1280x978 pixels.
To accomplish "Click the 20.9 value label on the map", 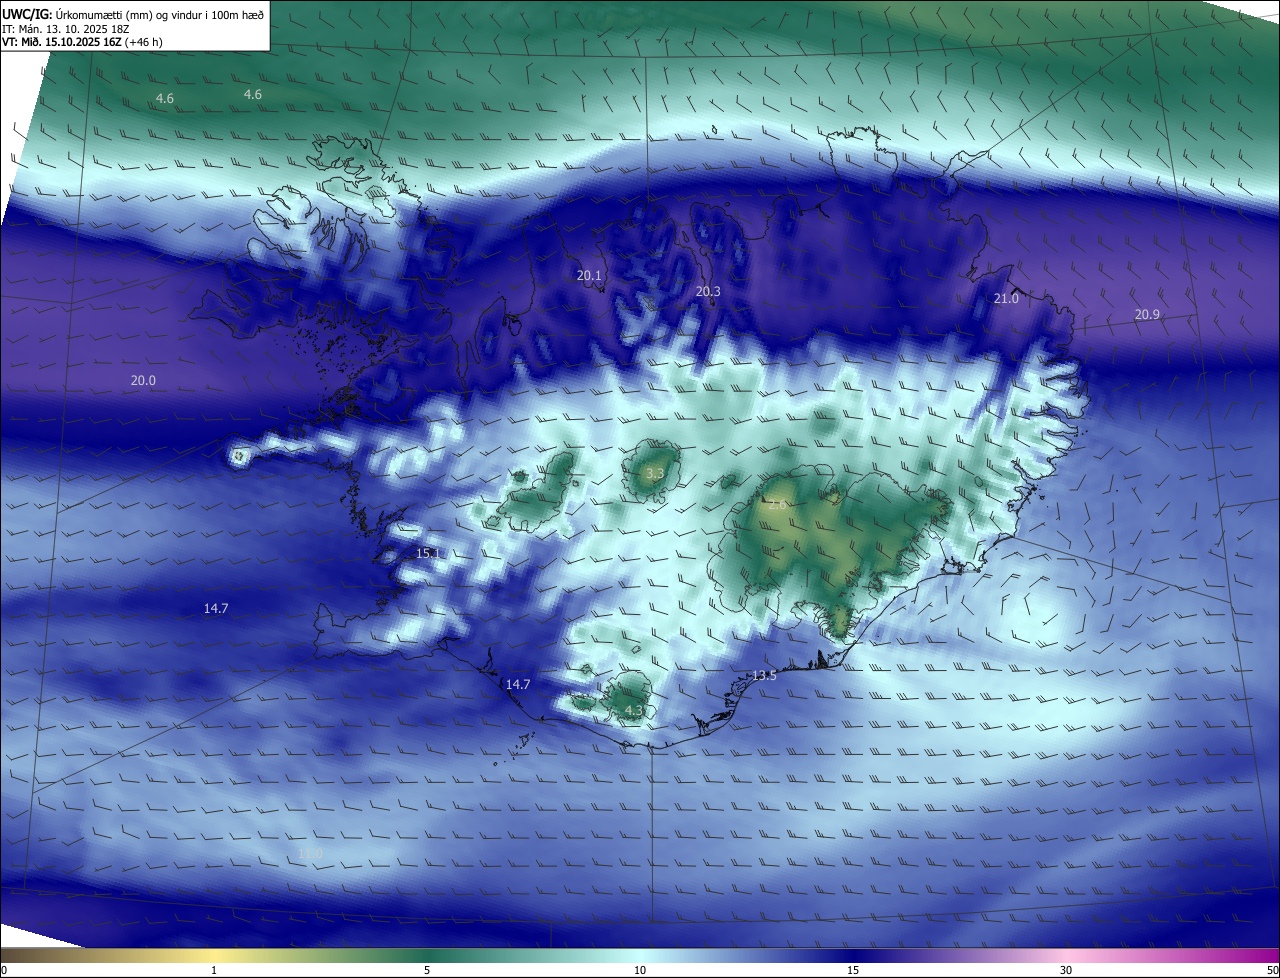I will (1147, 314).
